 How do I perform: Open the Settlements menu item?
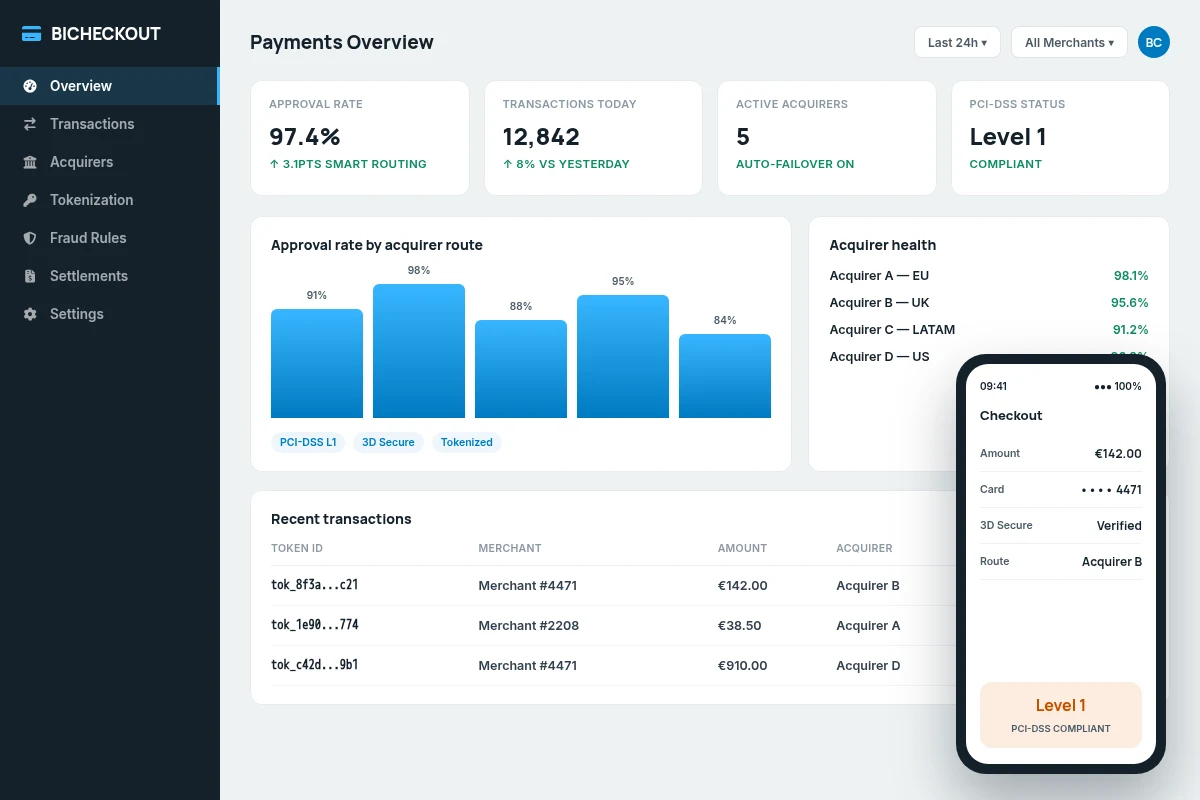tap(110, 276)
